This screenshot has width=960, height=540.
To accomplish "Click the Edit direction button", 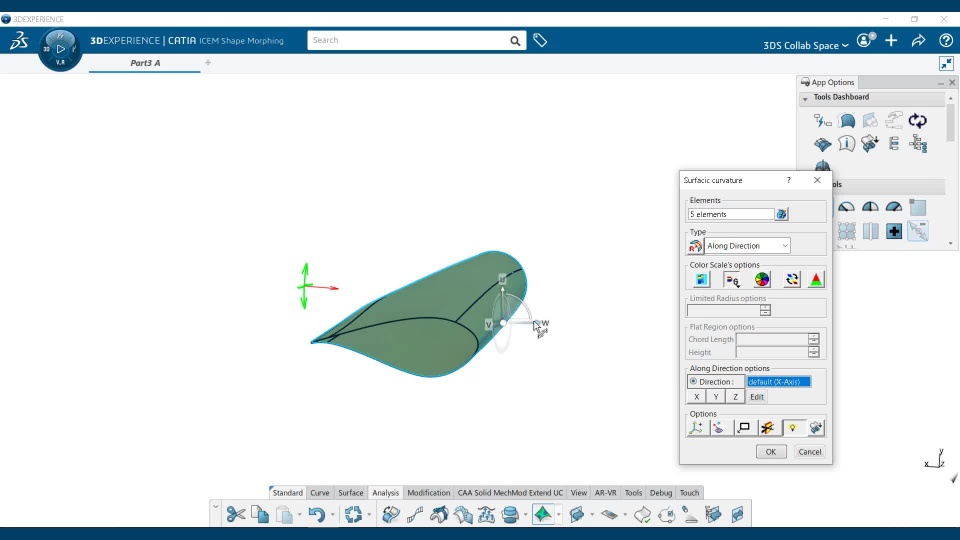I will [757, 397].
